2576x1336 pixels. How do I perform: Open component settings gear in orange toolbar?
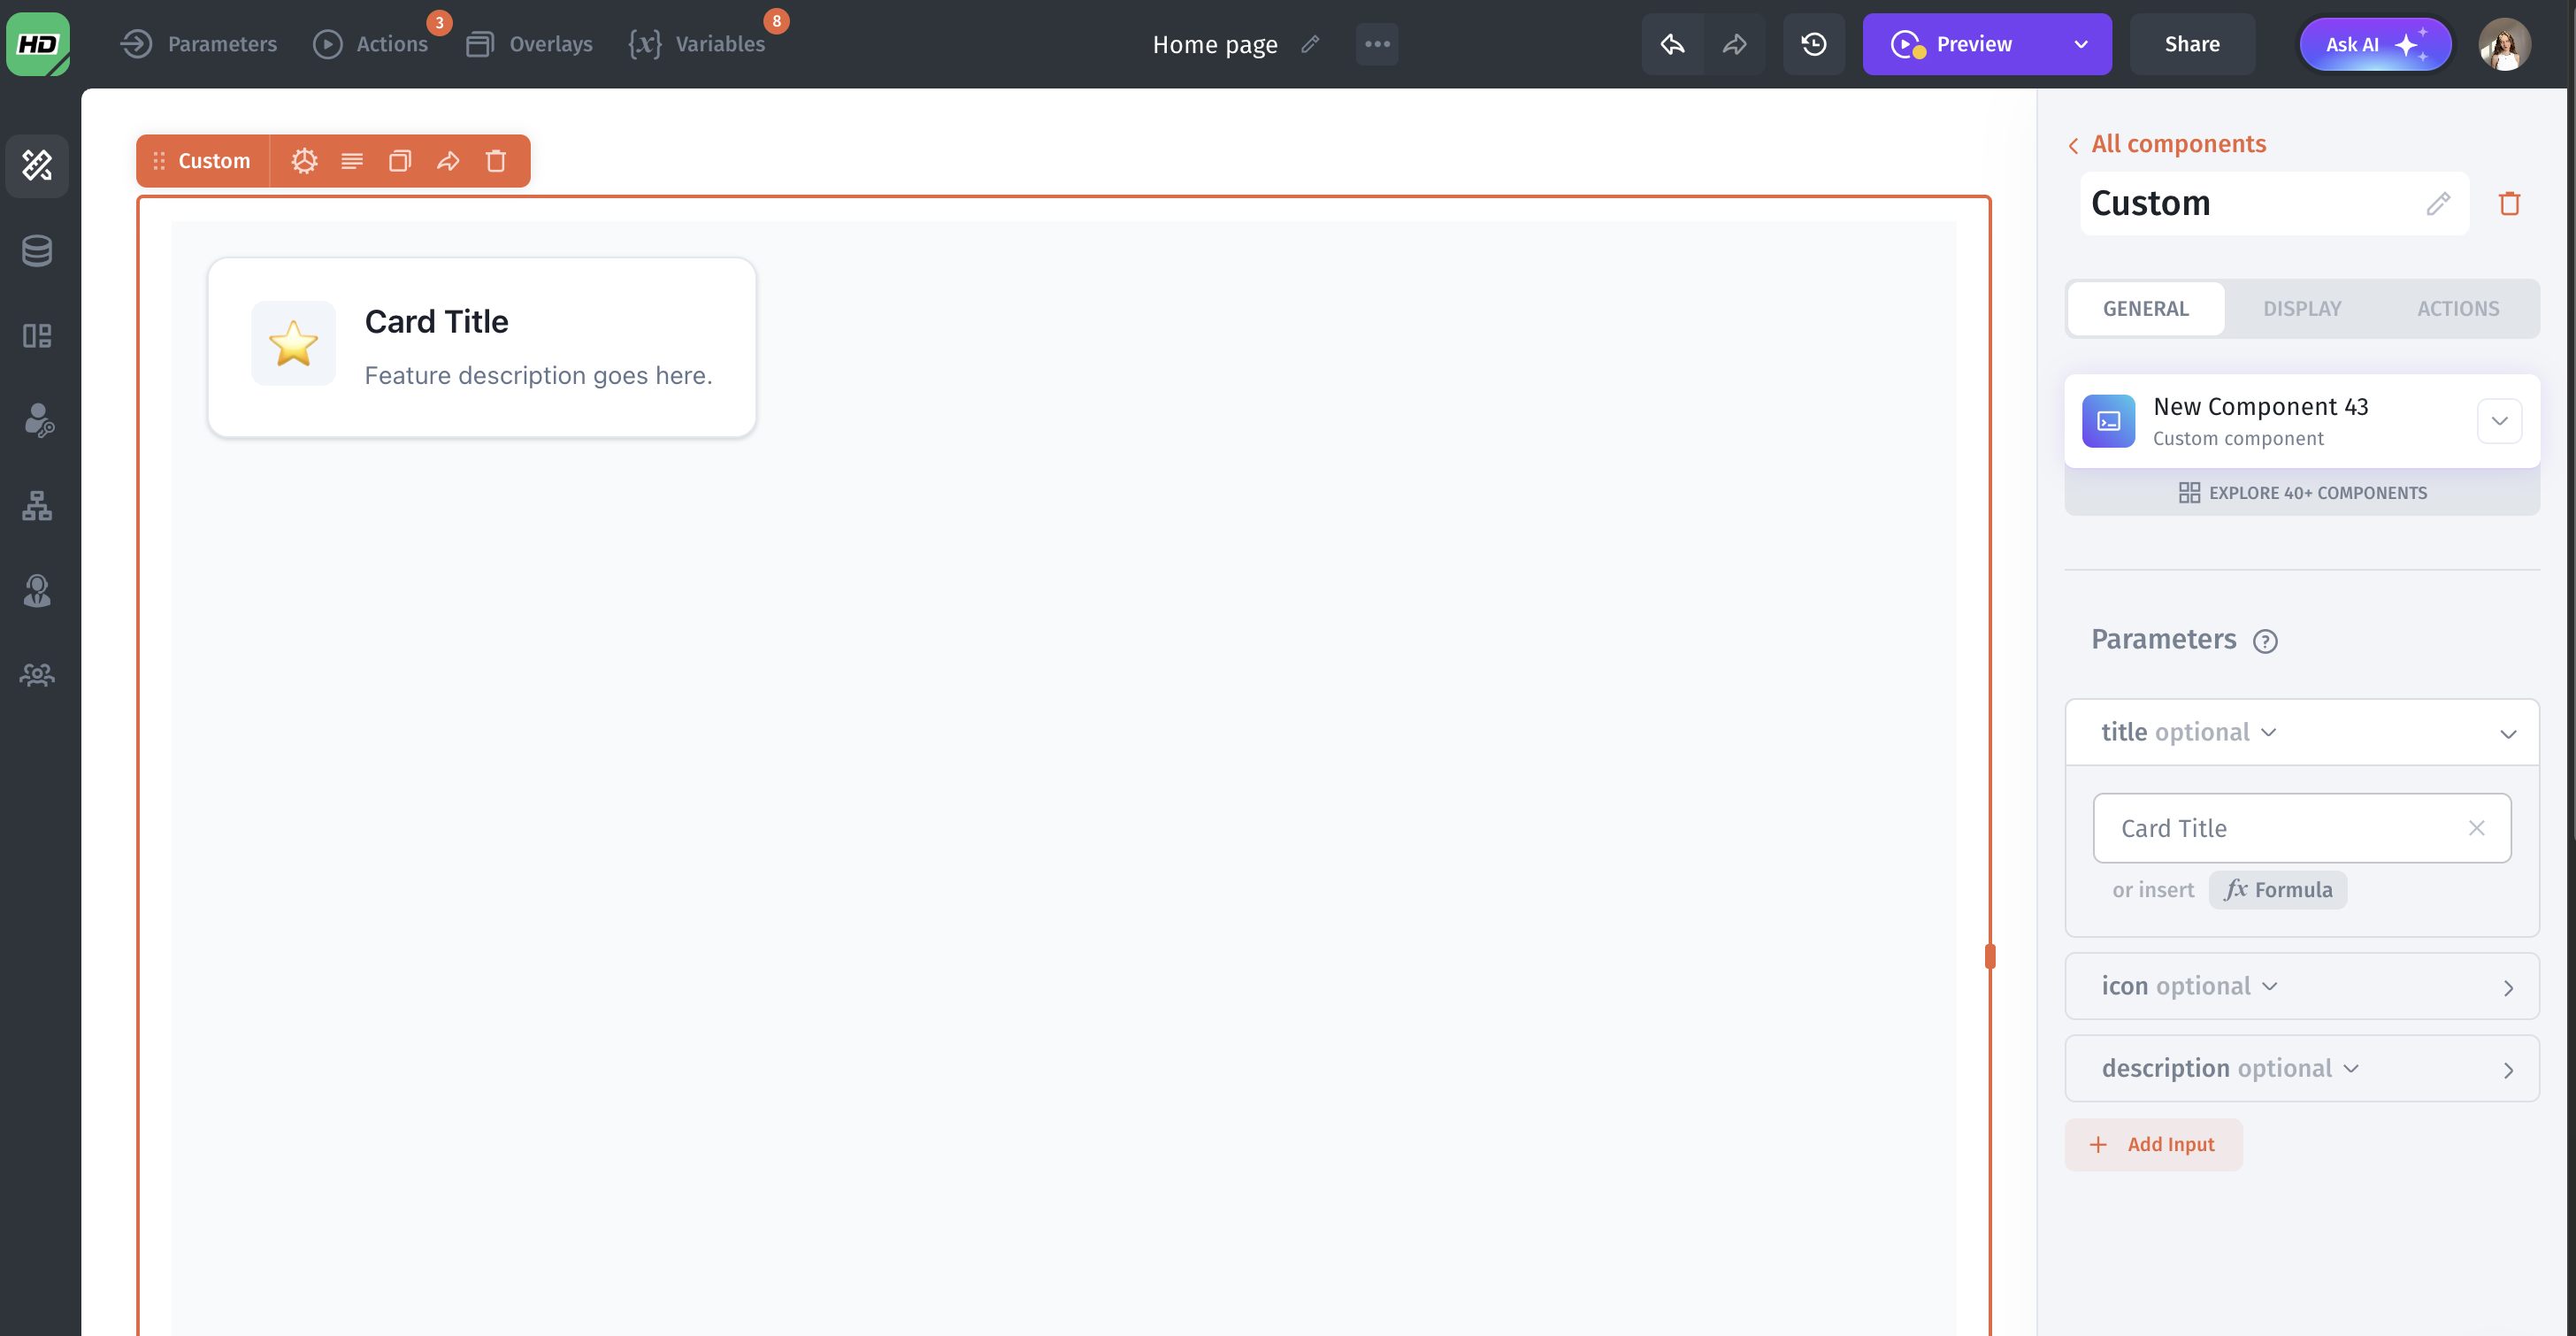(x=304, y=161)
